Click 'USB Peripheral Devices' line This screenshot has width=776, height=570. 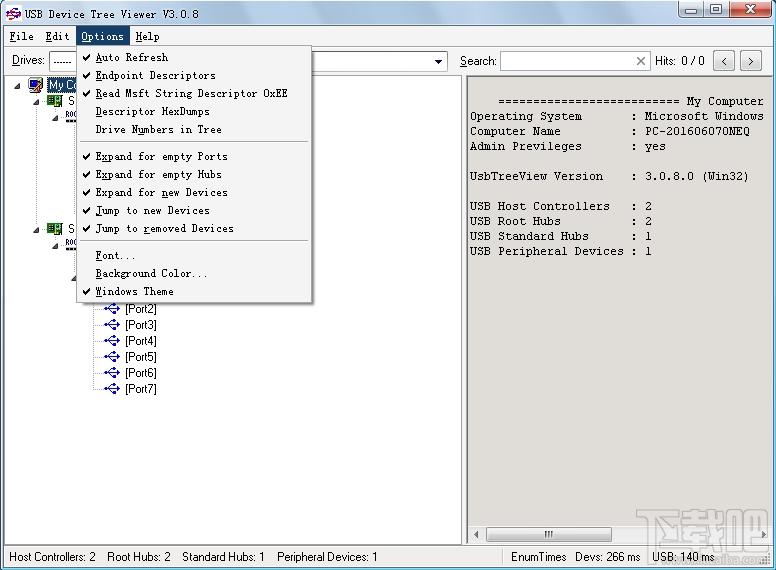pyautogui.click(x=561, y=251)
